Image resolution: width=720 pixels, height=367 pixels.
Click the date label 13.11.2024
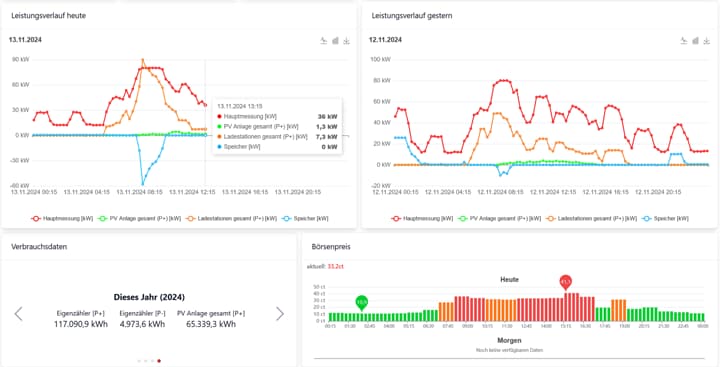tap(25, 40)
